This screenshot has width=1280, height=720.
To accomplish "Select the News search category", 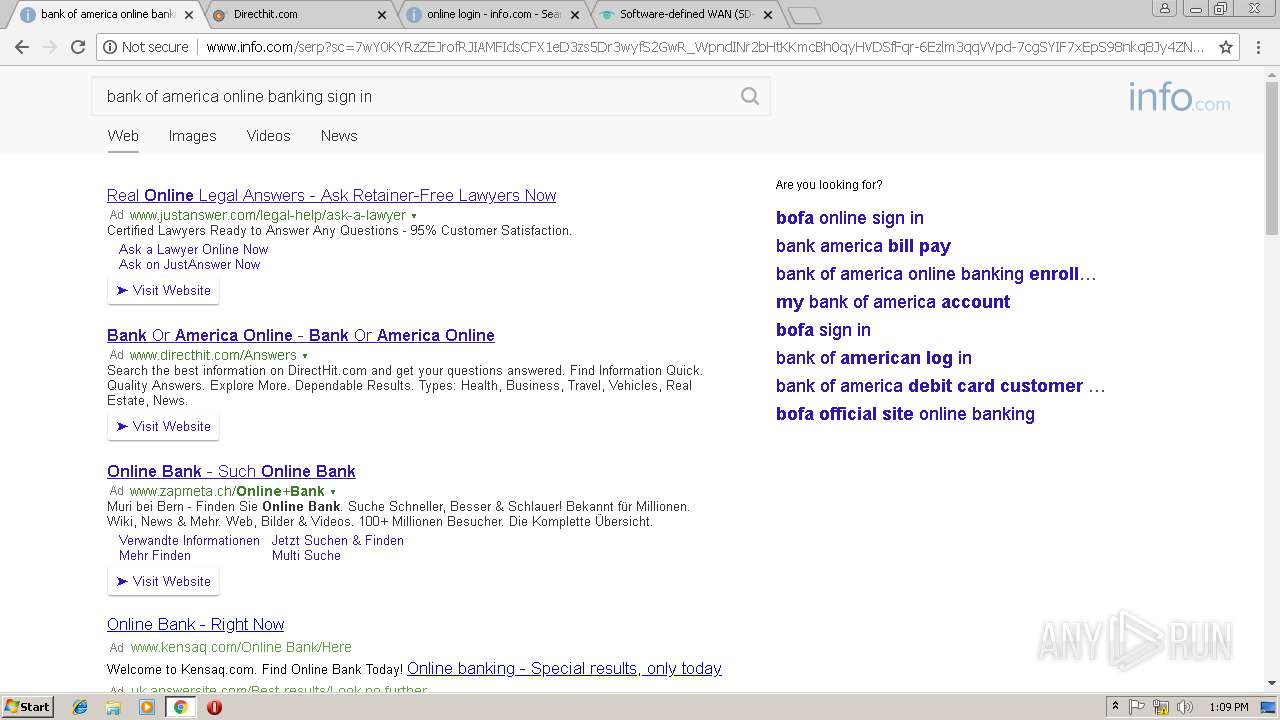I will pyautogui.click(x=339, y=136).
